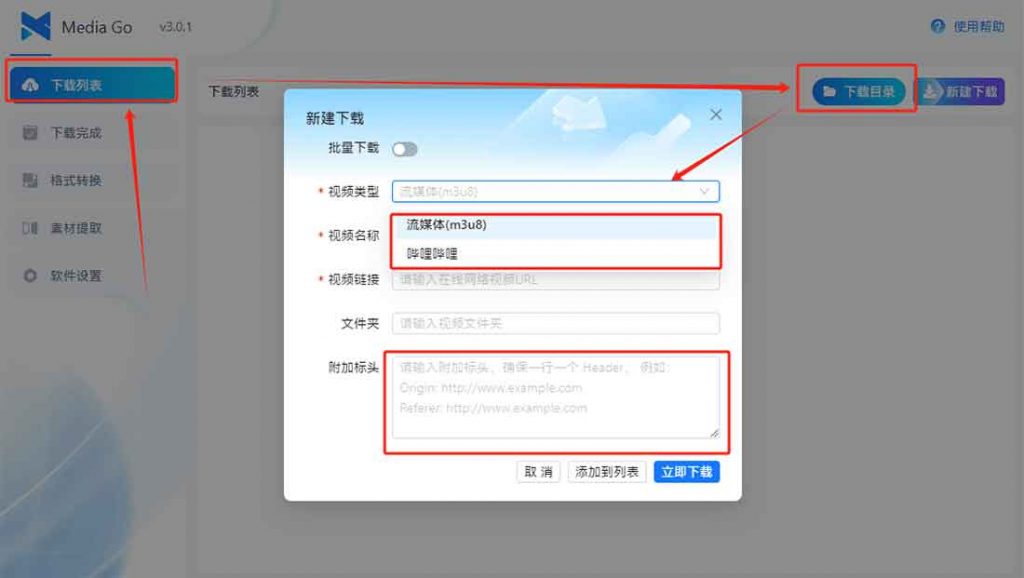Viewport: 1024px width, 578px height.
Task: Click the 取消 button in dialog
Action: [538, 472]
